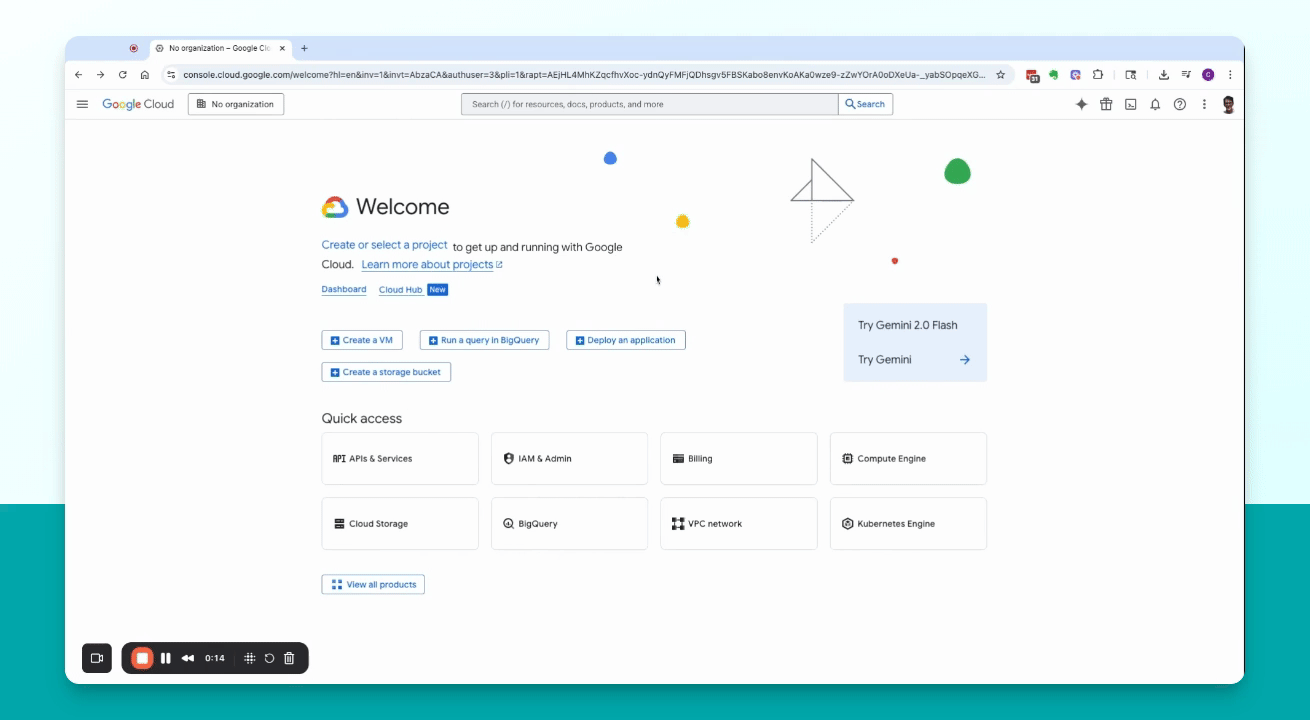Click Deploy an application
The height and width of the screenshot is (720, 1310).
[626, 340]
